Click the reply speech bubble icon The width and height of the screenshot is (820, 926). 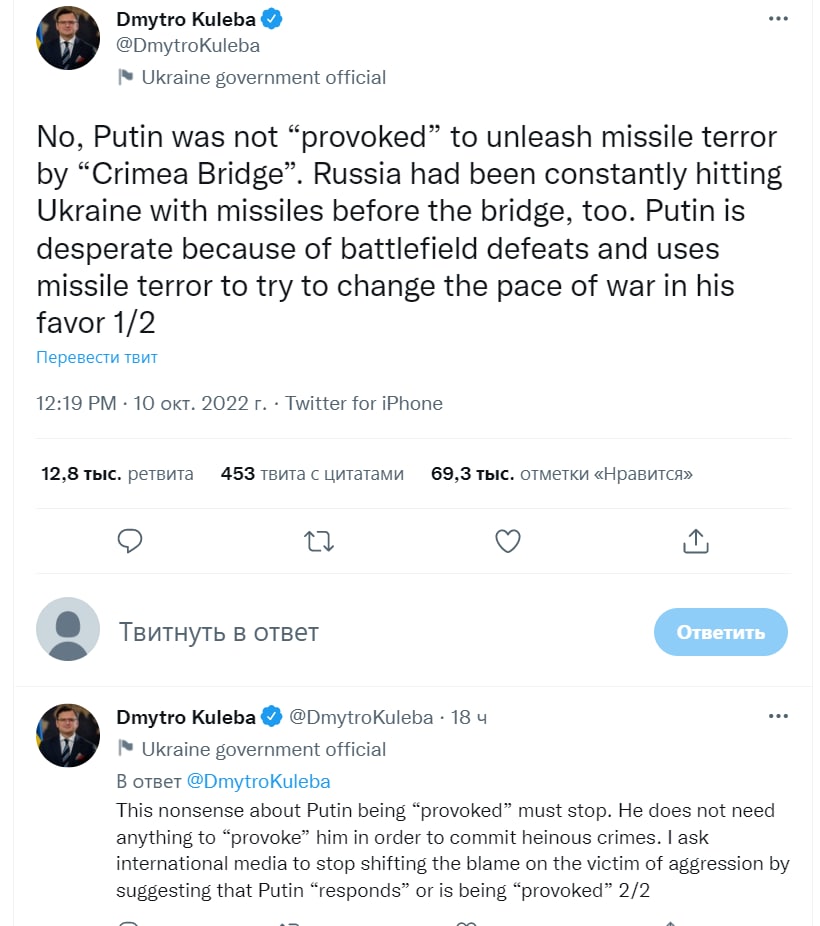[130, 541]
